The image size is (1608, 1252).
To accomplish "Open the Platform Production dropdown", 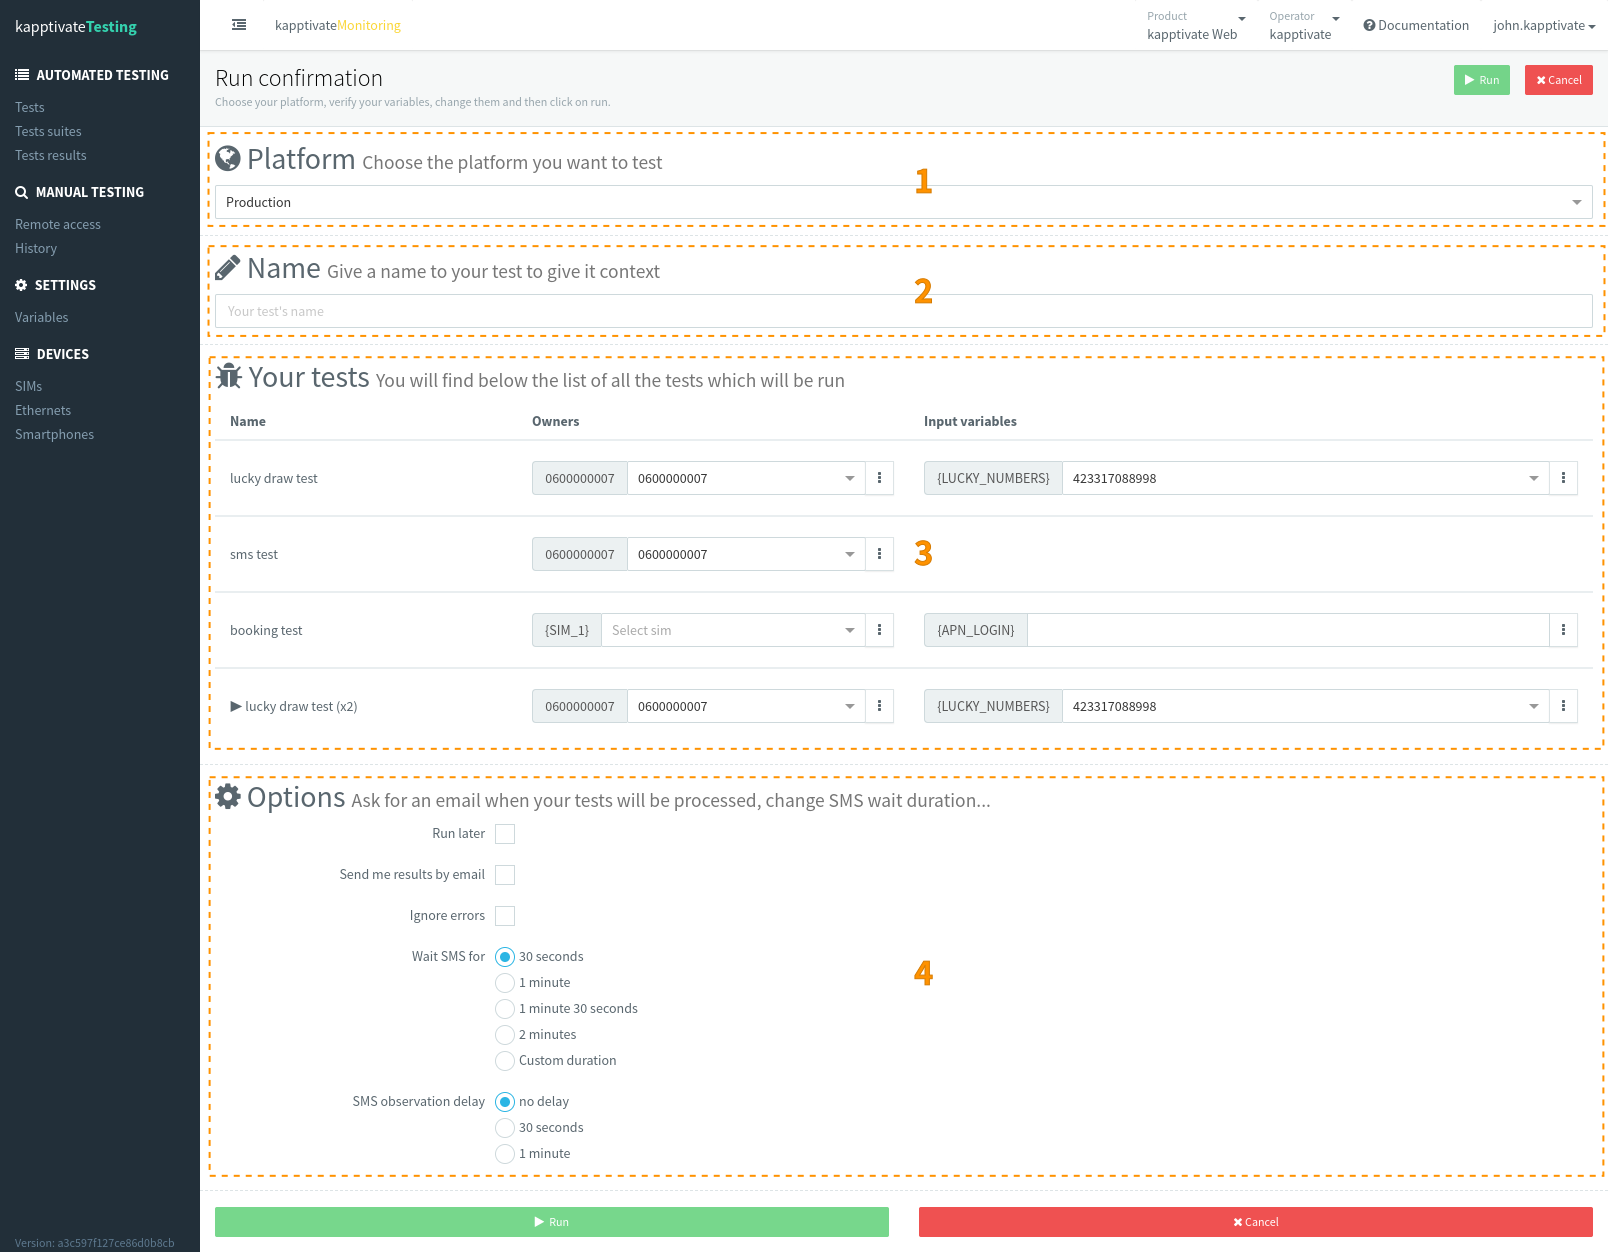I will 903,202.
